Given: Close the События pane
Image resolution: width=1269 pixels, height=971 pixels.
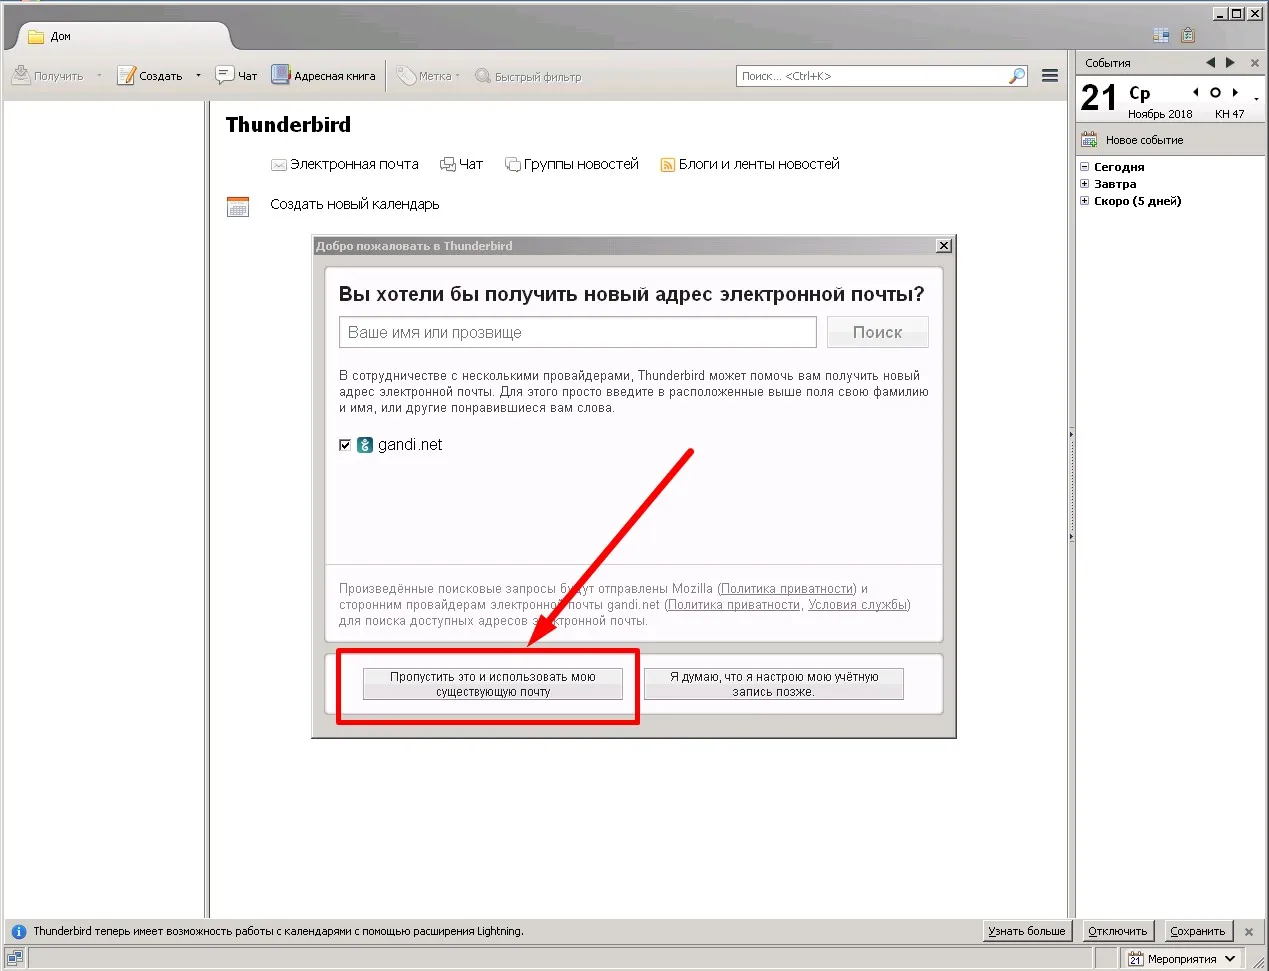Looking at the screenshot, I should tap(1255, 63).
